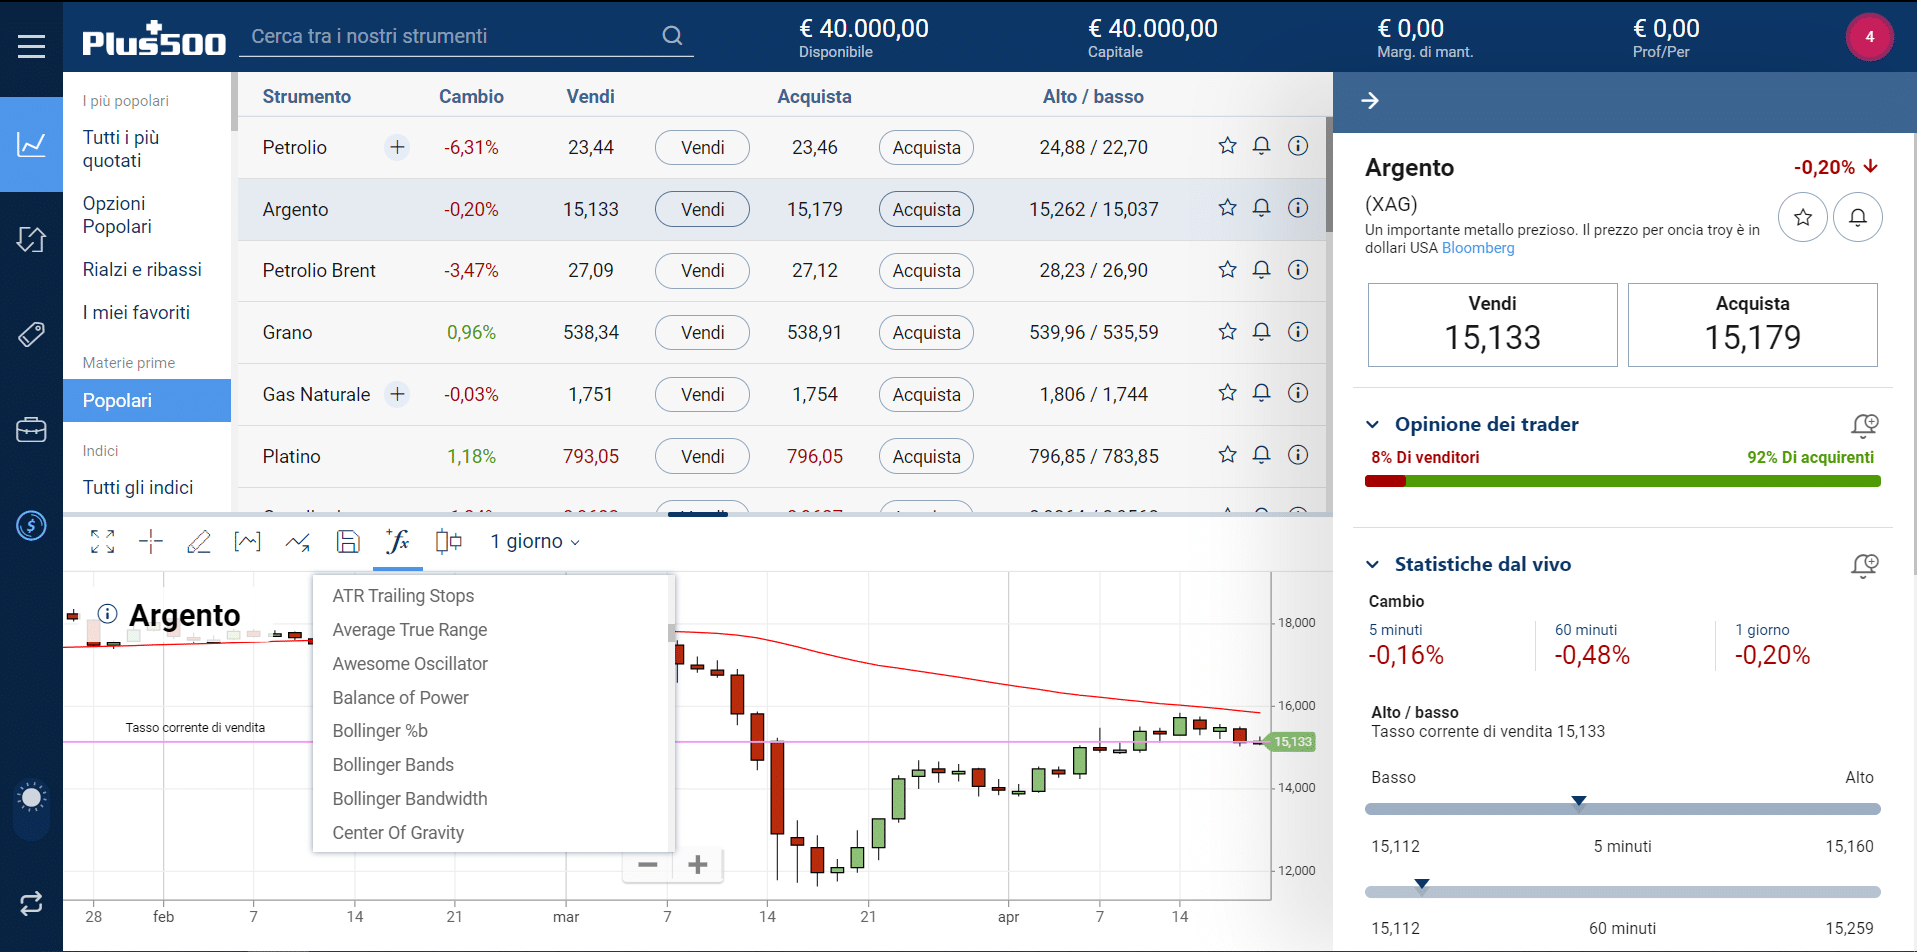The height and width of the screenshot is (952, 1917).
Task: Select Center Of Gravity indicator
Action: point(398,833)
